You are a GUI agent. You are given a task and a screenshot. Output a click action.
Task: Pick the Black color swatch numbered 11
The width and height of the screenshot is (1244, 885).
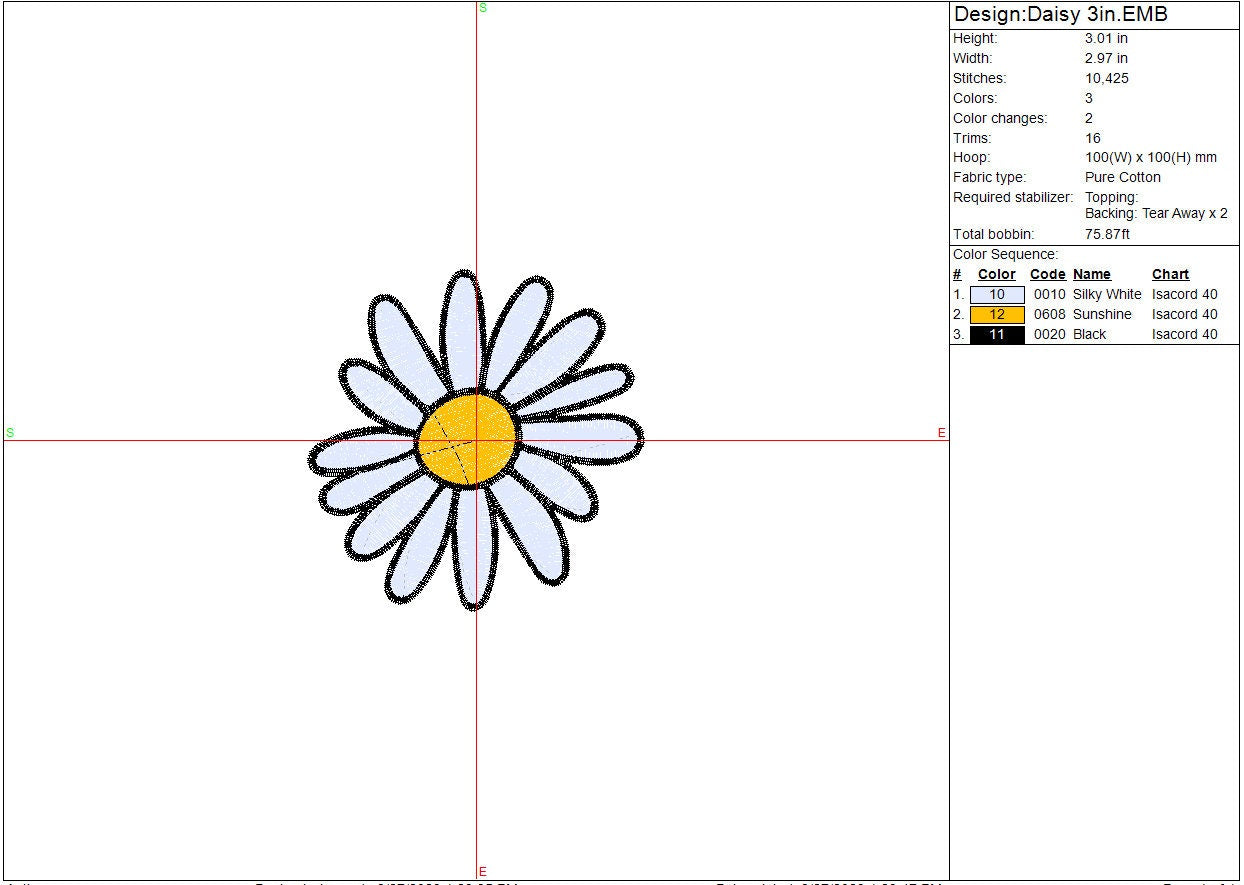(x=997, y=335)
